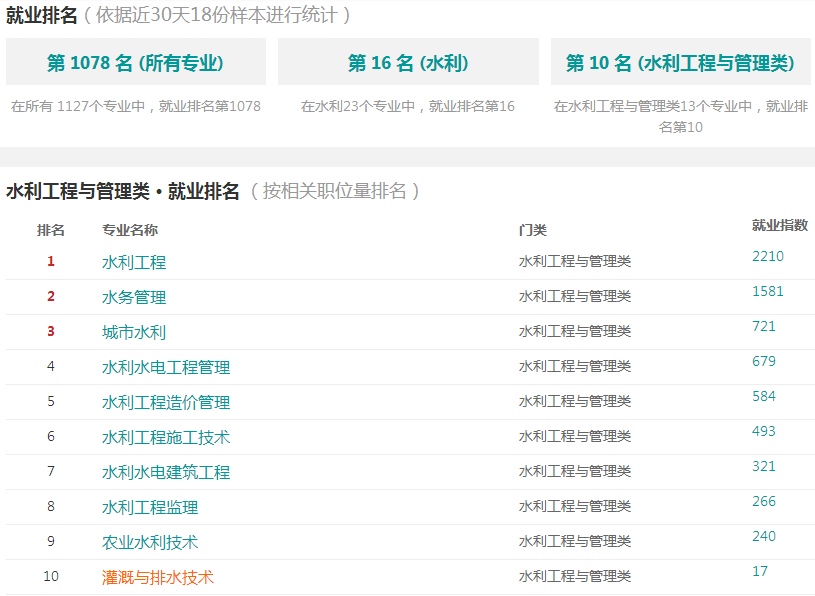Screen dimensions: 815x596
Task: Click employment index value 679
Action: (x=764, y=361)
